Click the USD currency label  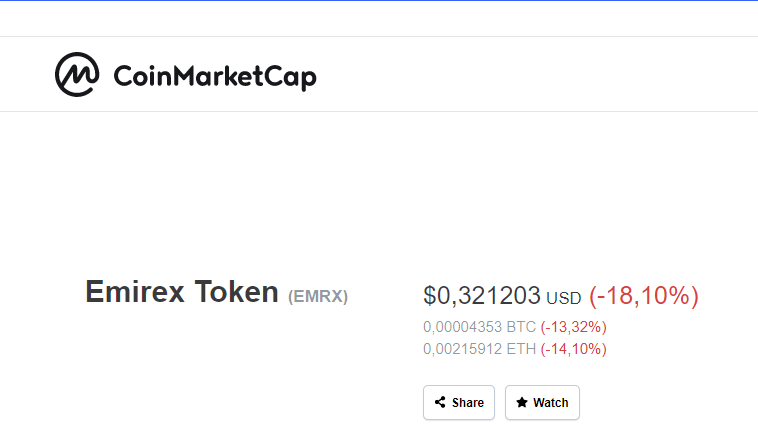(563, 298)
